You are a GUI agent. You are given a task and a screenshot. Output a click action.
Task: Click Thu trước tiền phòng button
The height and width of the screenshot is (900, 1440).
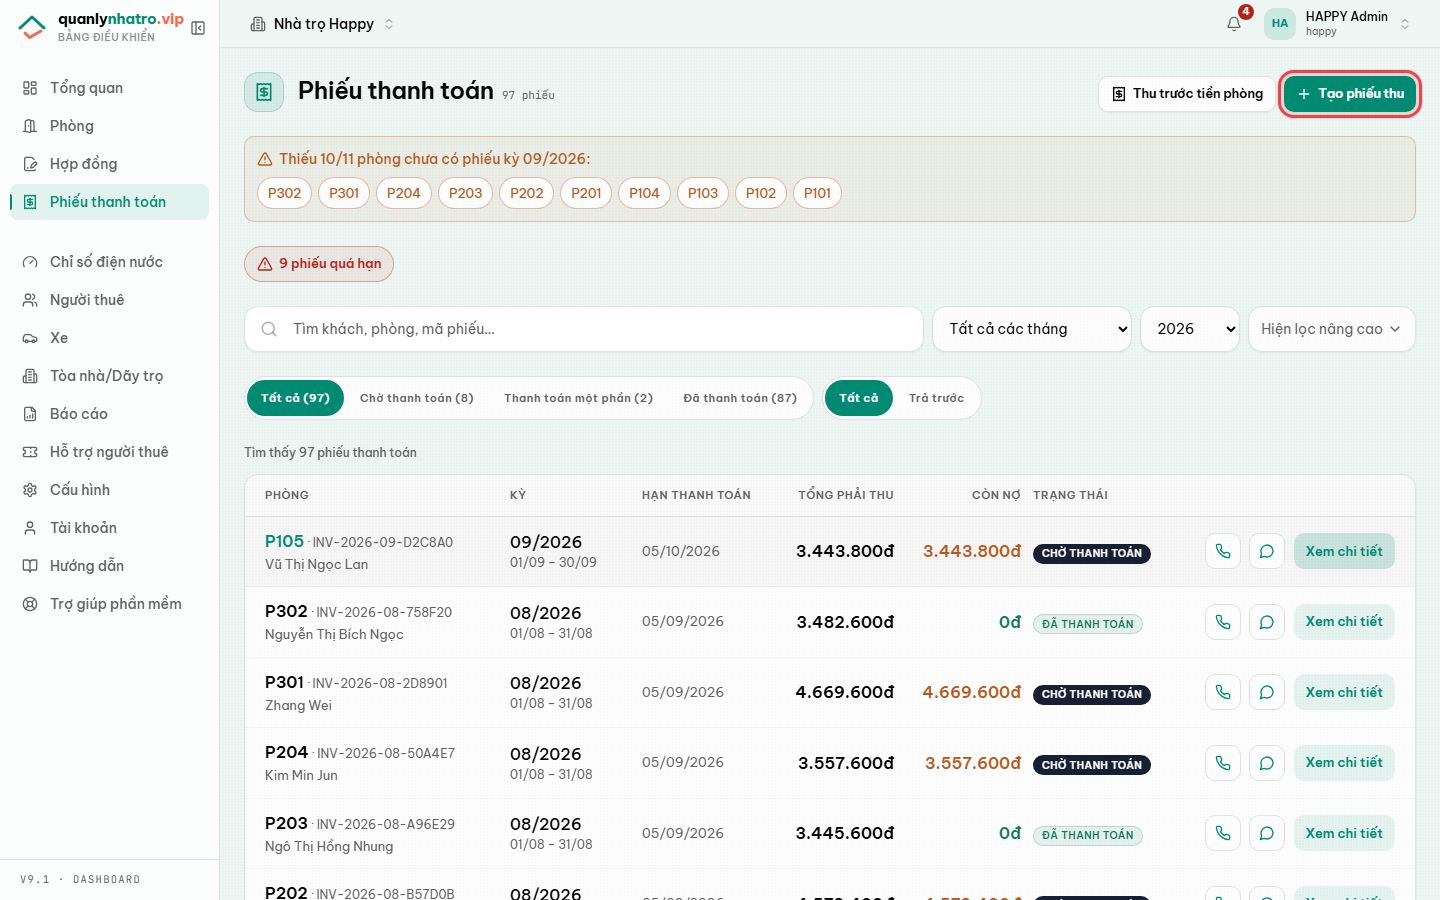coord(1187,94)
